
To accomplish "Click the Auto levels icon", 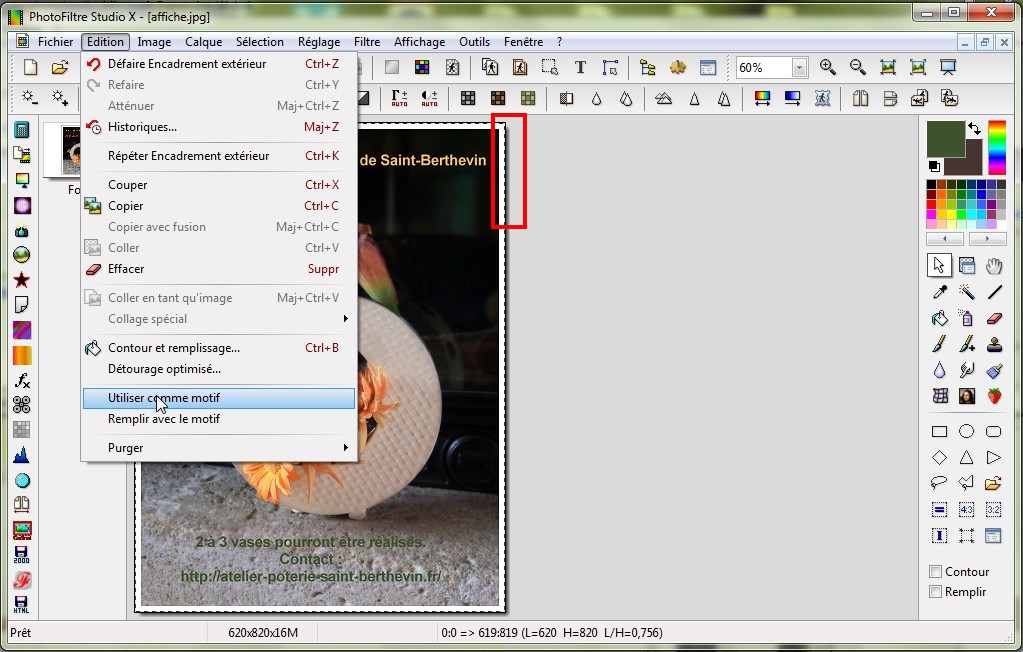I will (399, 99).
